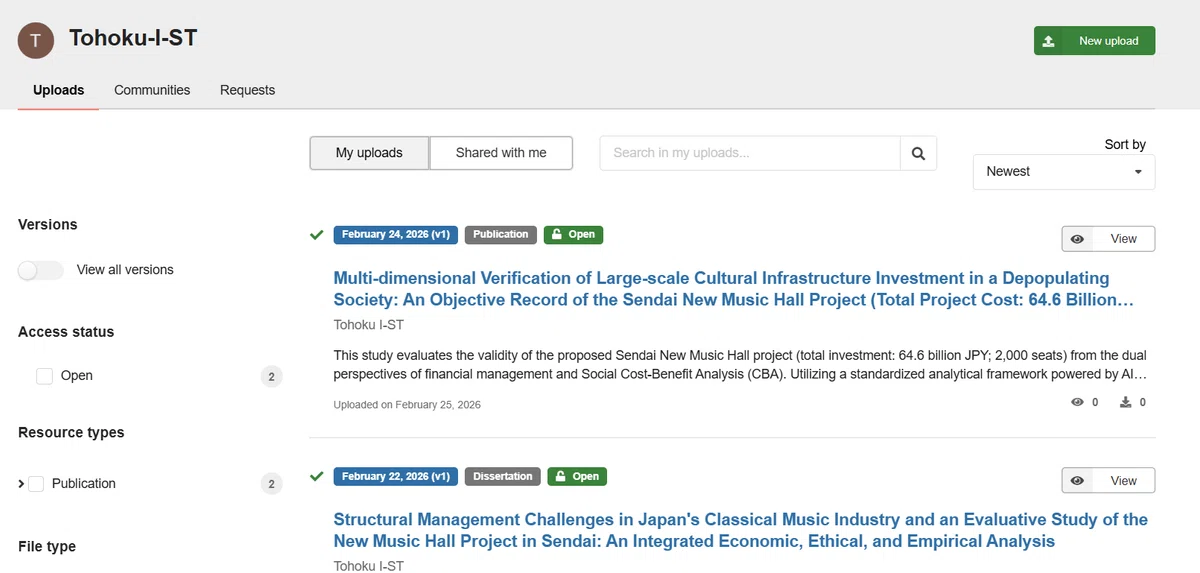Image resolution: width=1200 pixels, height=573 pixels.
Task: Click the green checkmark beside February 24 record
Action: pos(317,234)
